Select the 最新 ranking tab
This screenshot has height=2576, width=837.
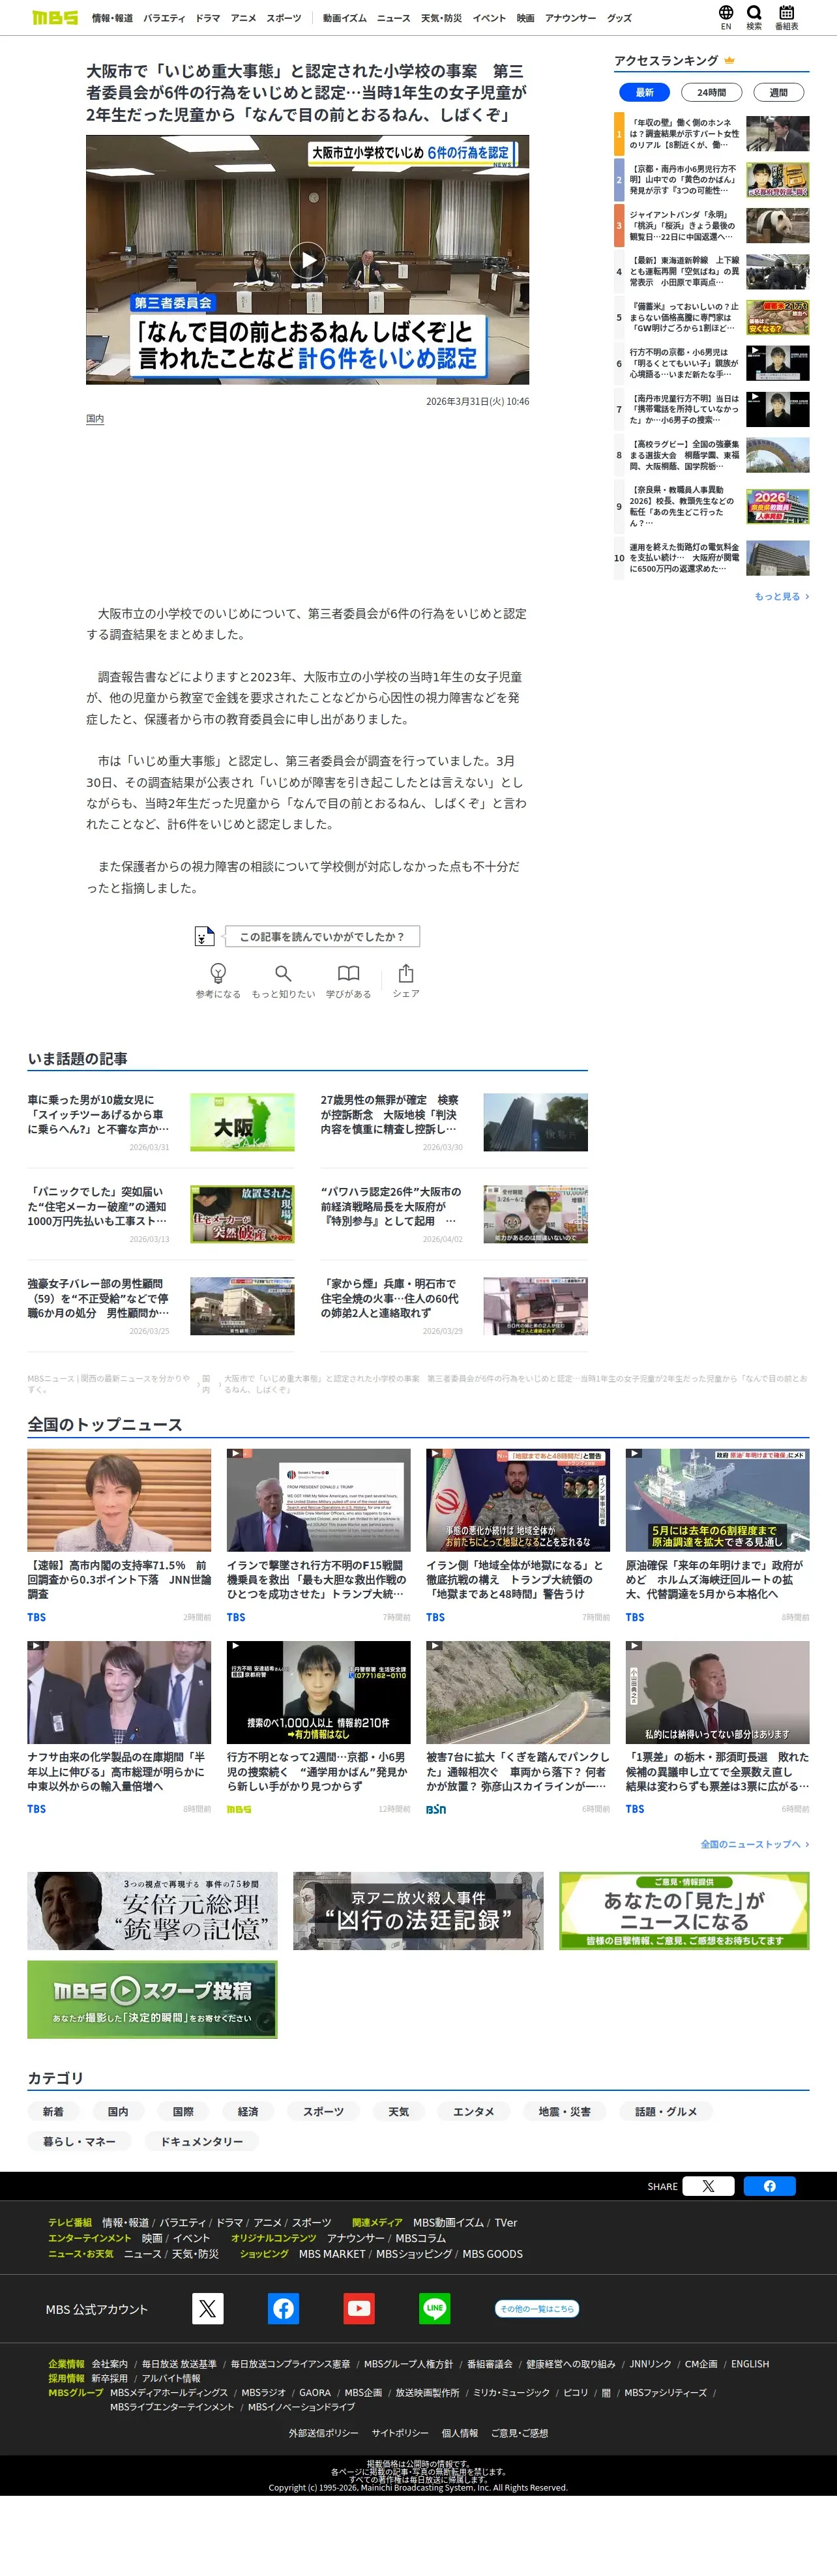pos(645,92)
